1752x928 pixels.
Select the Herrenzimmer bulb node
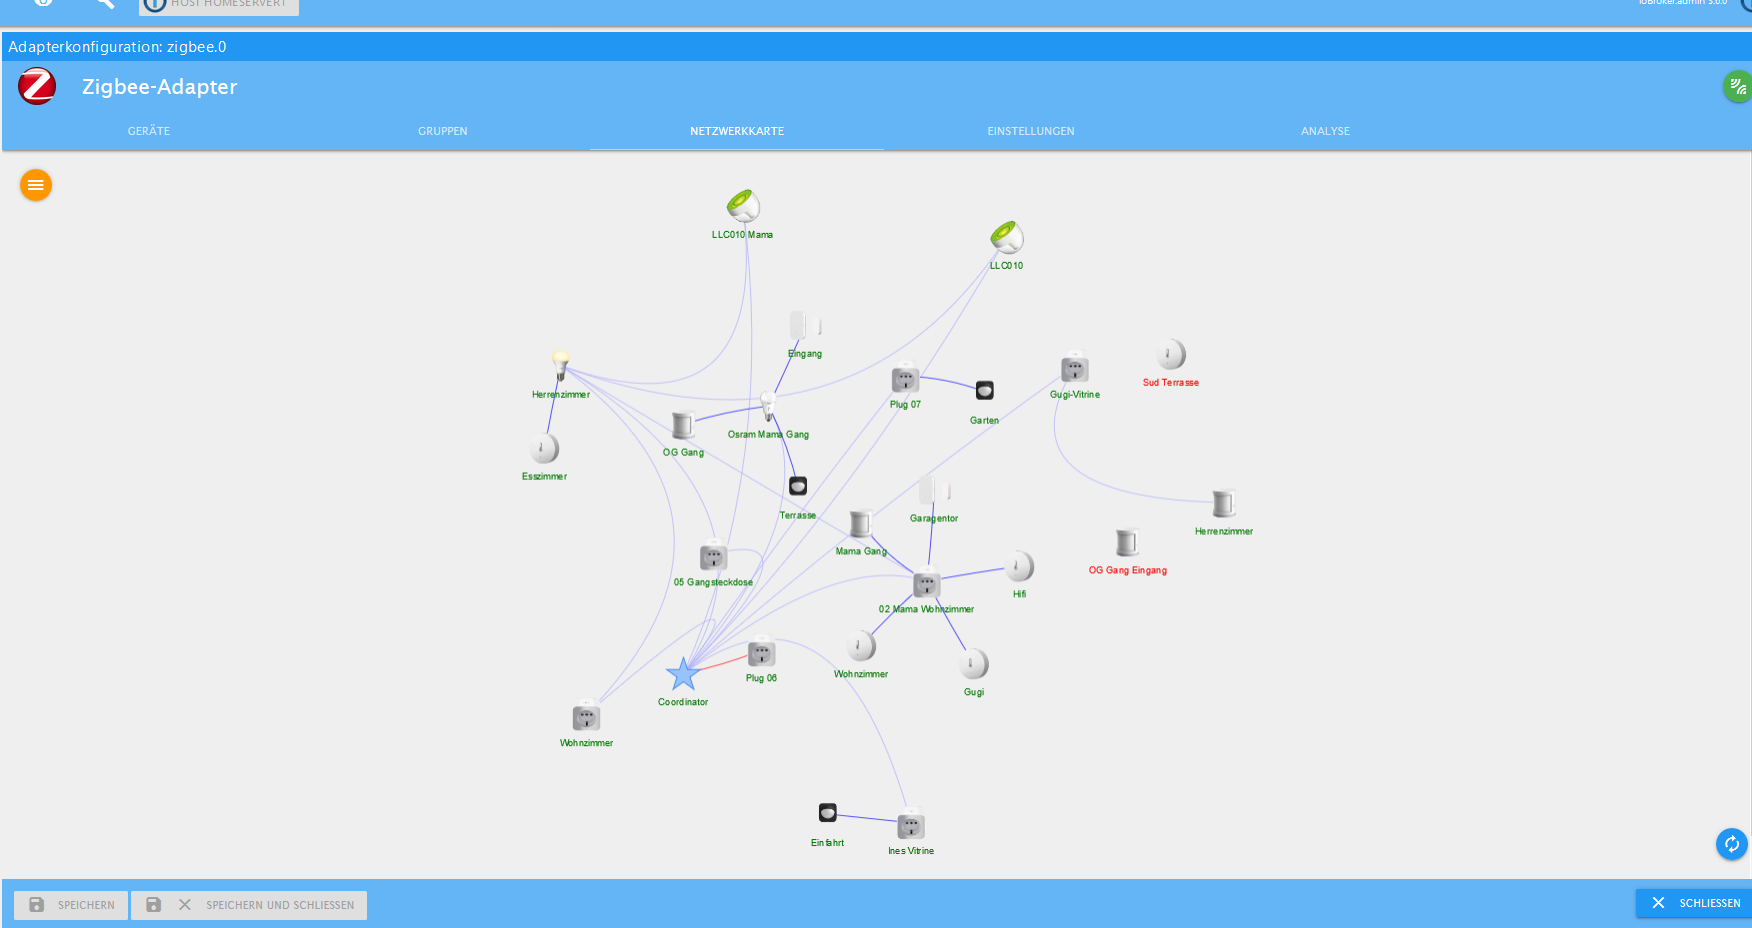(561, 366)
